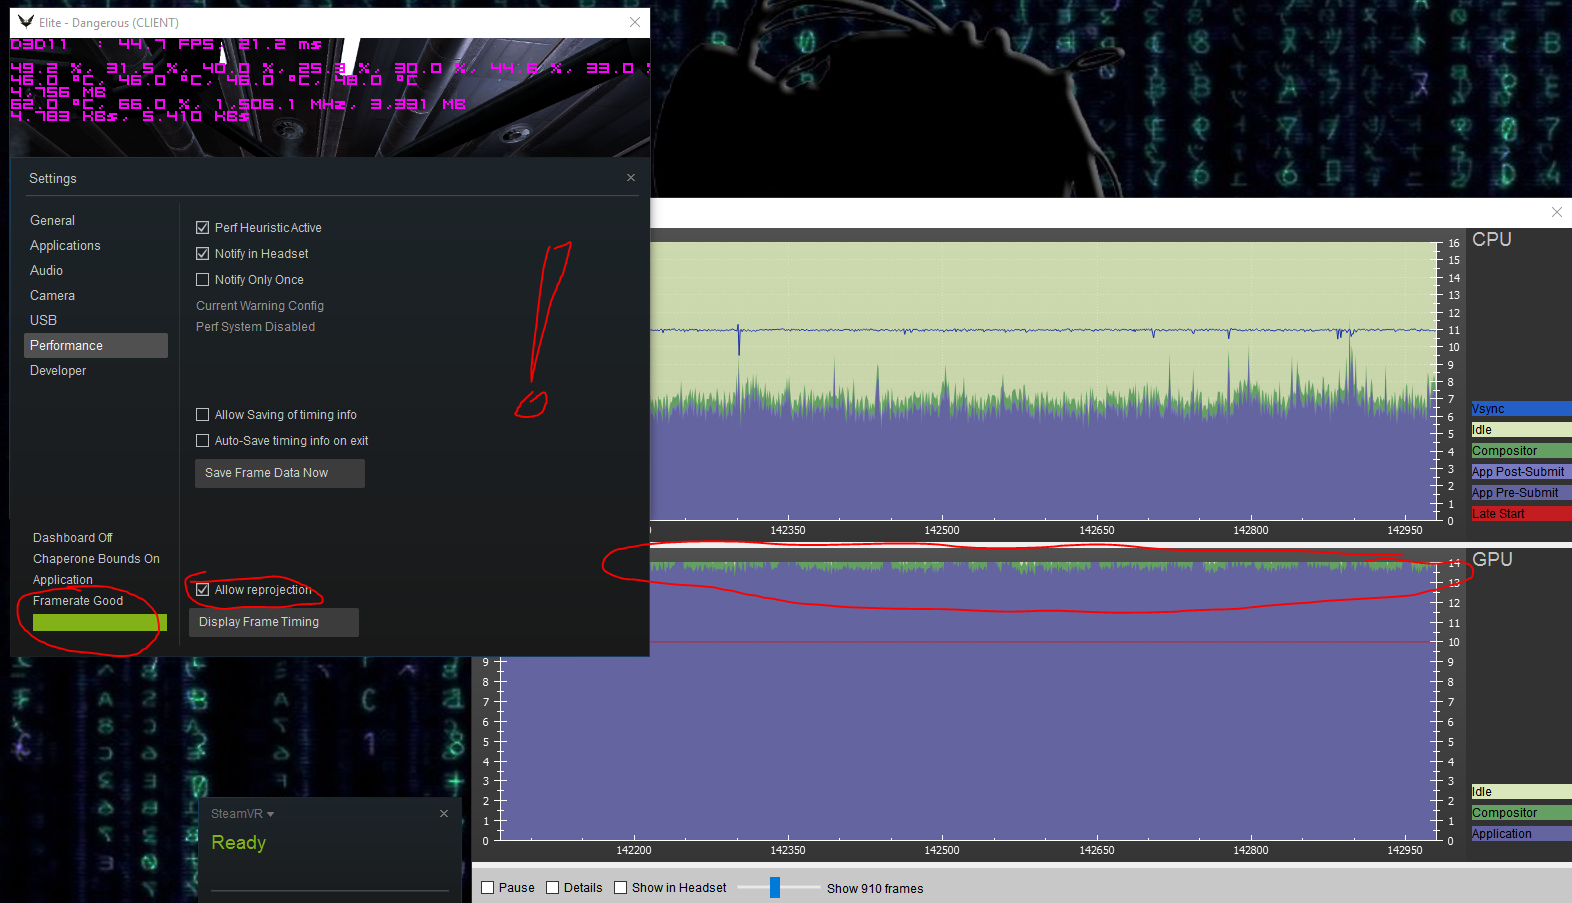Click Display Frame Timing button
Screen dimensions: 1572x903
coord(274,622)
